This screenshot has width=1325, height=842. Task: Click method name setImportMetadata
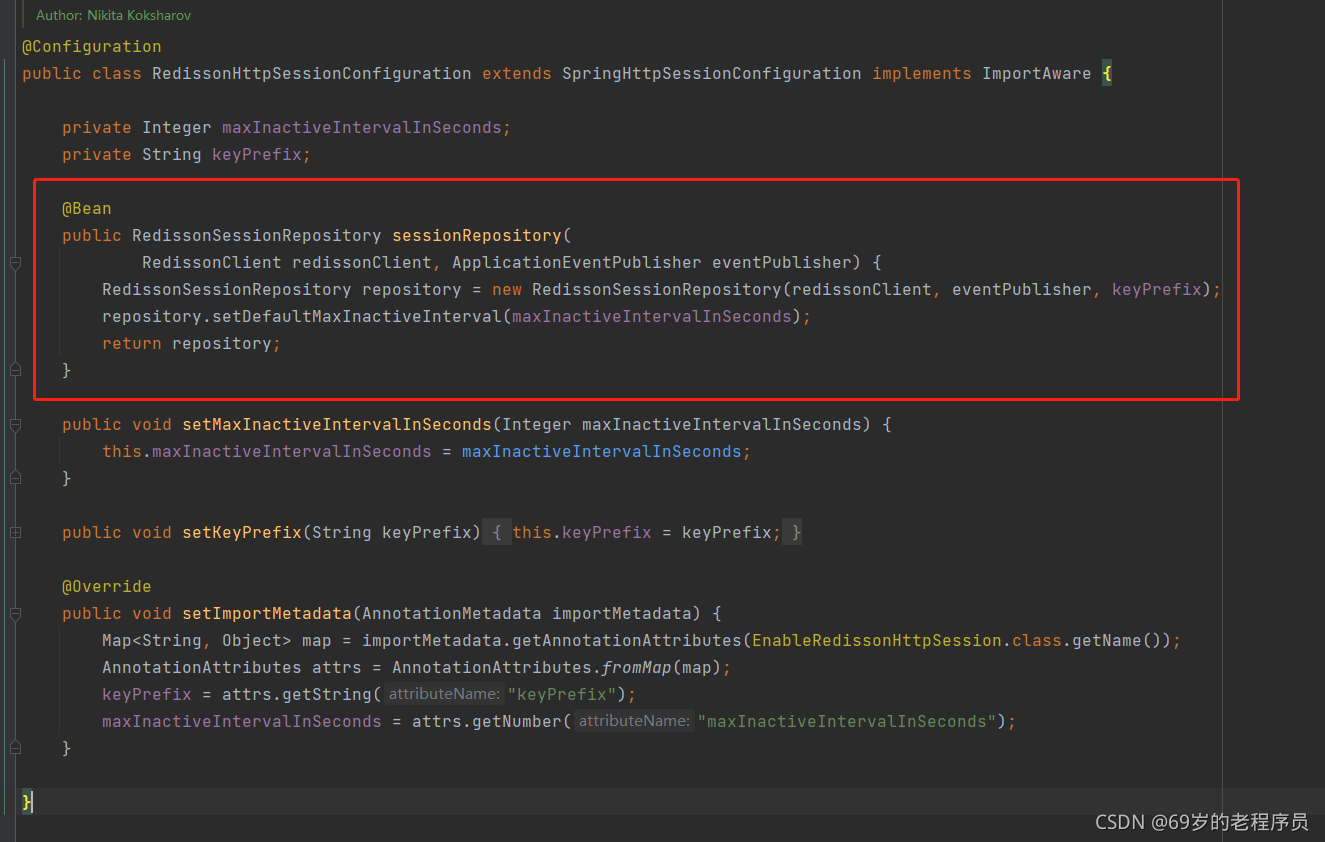pyautogui.click(x=267, y=614)
